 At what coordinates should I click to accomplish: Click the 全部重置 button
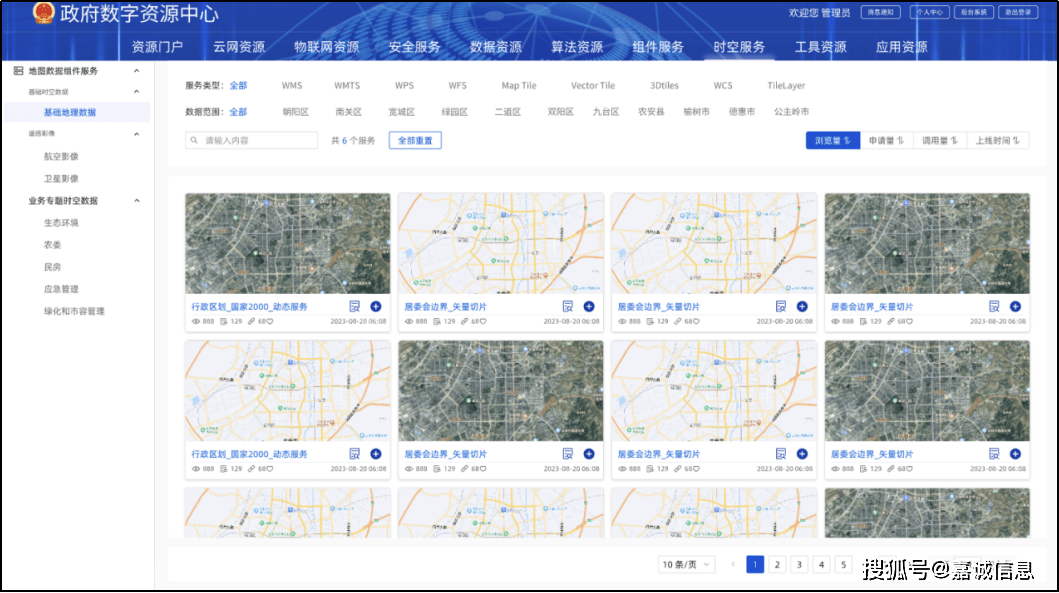(415, 140)
